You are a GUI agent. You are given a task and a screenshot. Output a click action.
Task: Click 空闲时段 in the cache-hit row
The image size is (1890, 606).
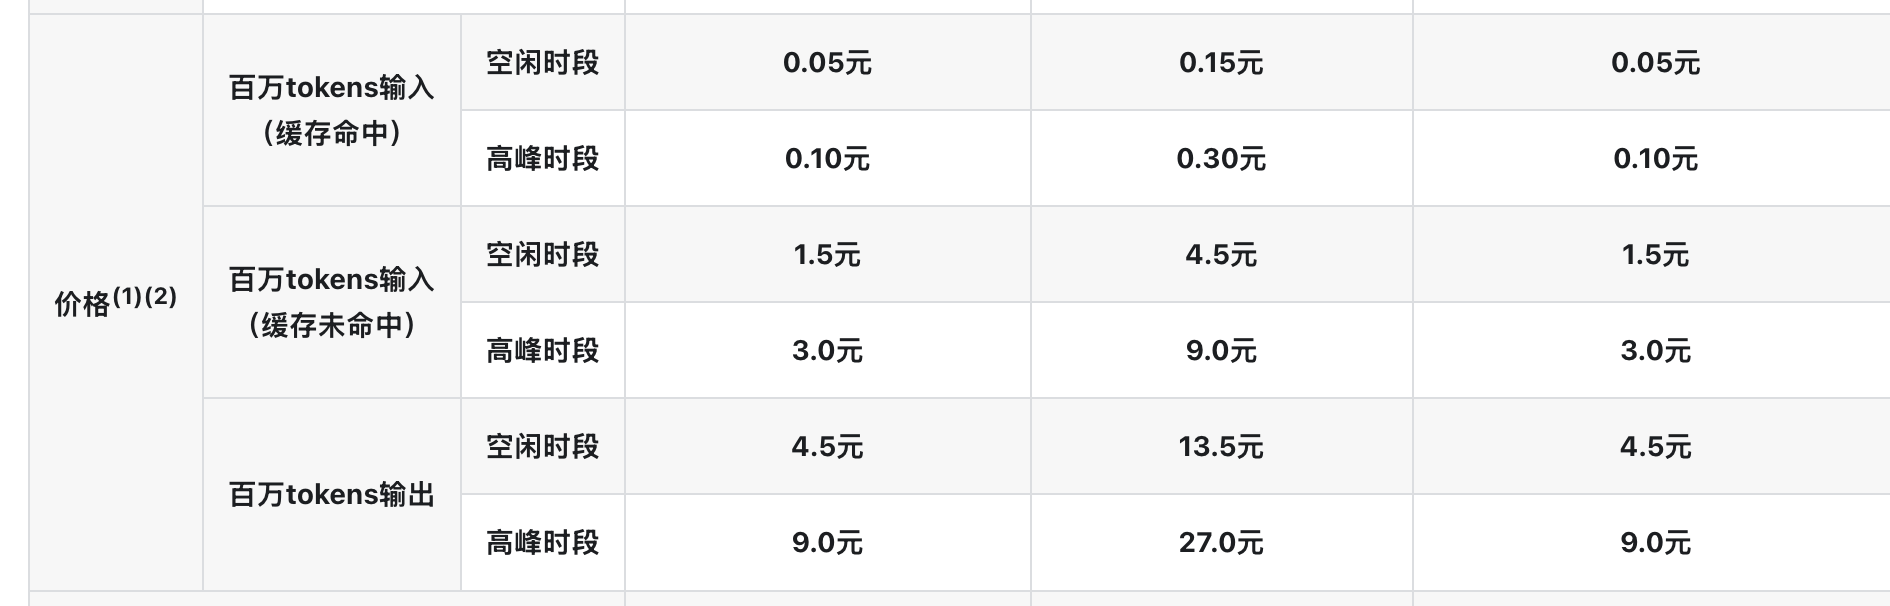pyautogui.click(x=543, y=62)
